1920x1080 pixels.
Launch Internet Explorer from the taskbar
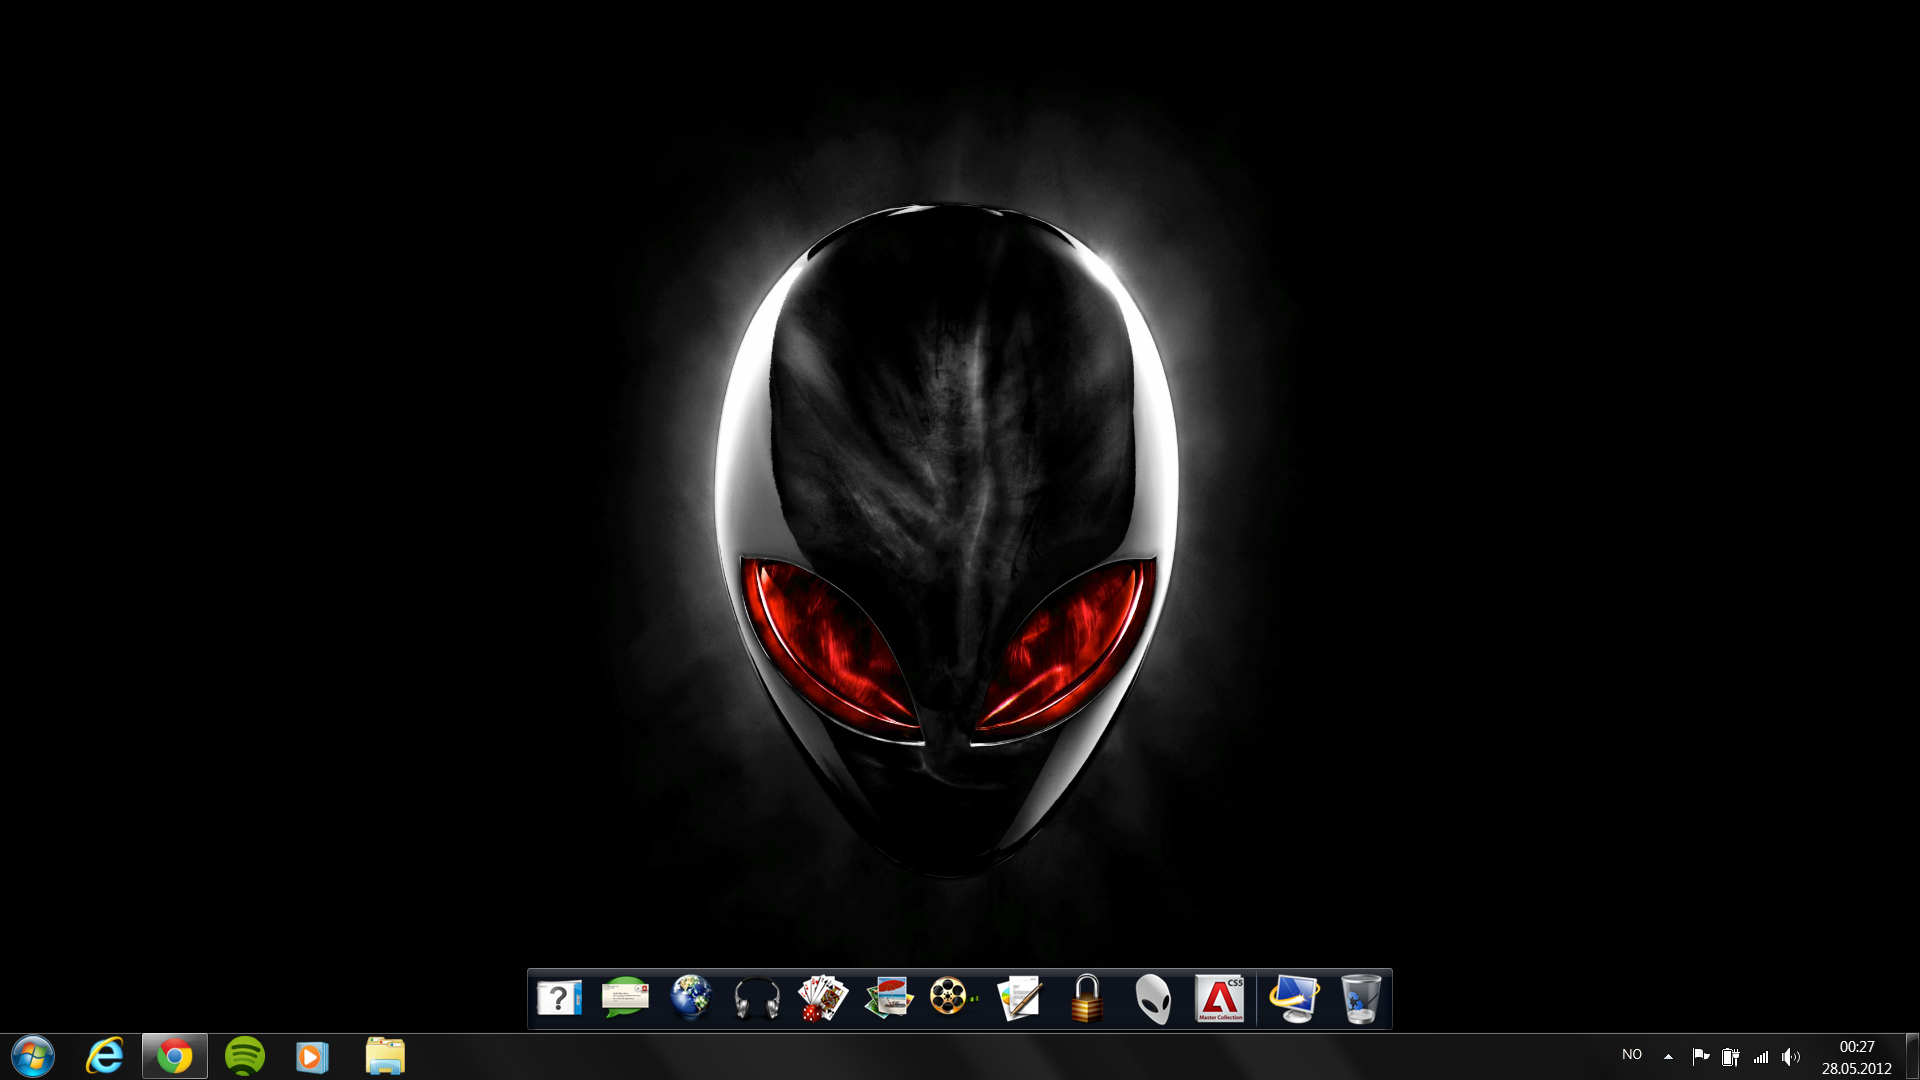(x=105, y=1056)
